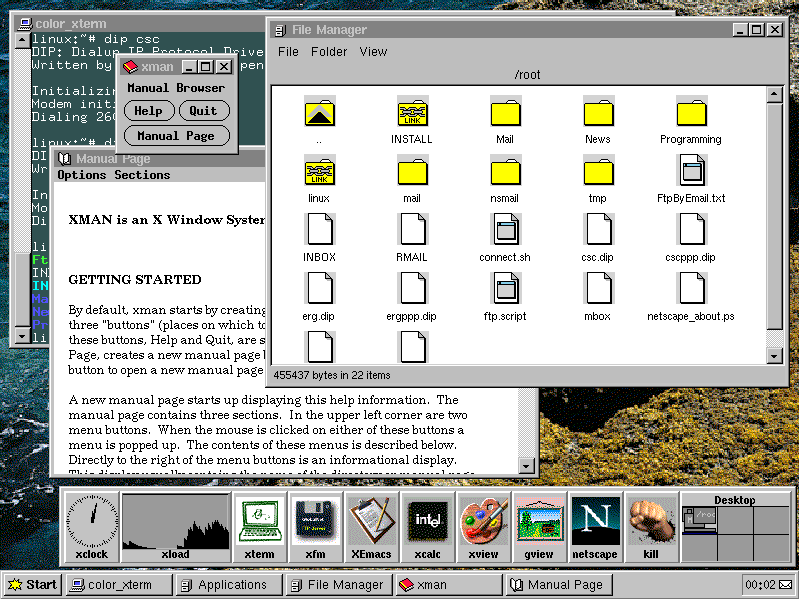
Task: Open the Sections menu in Manual Page
Action: click(142, 175)
